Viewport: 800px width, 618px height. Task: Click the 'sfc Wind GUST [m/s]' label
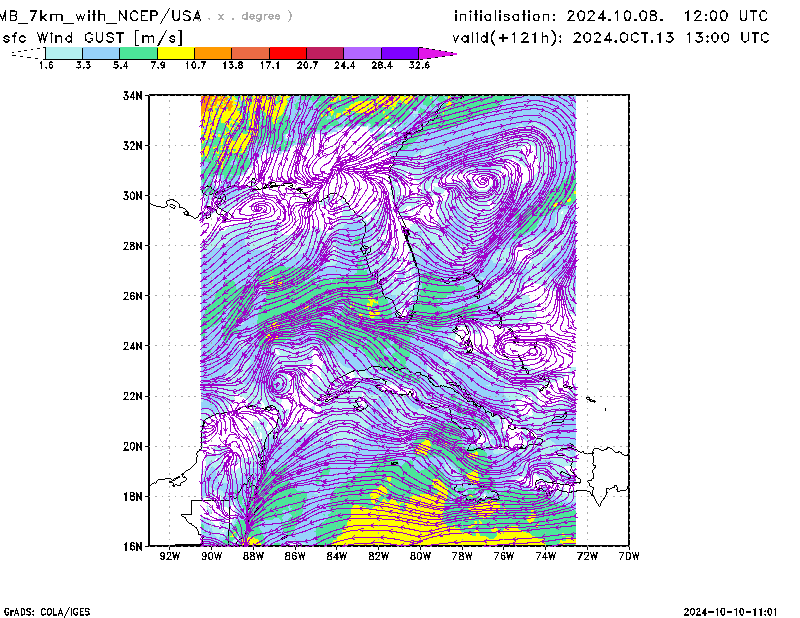pos(92,38)
